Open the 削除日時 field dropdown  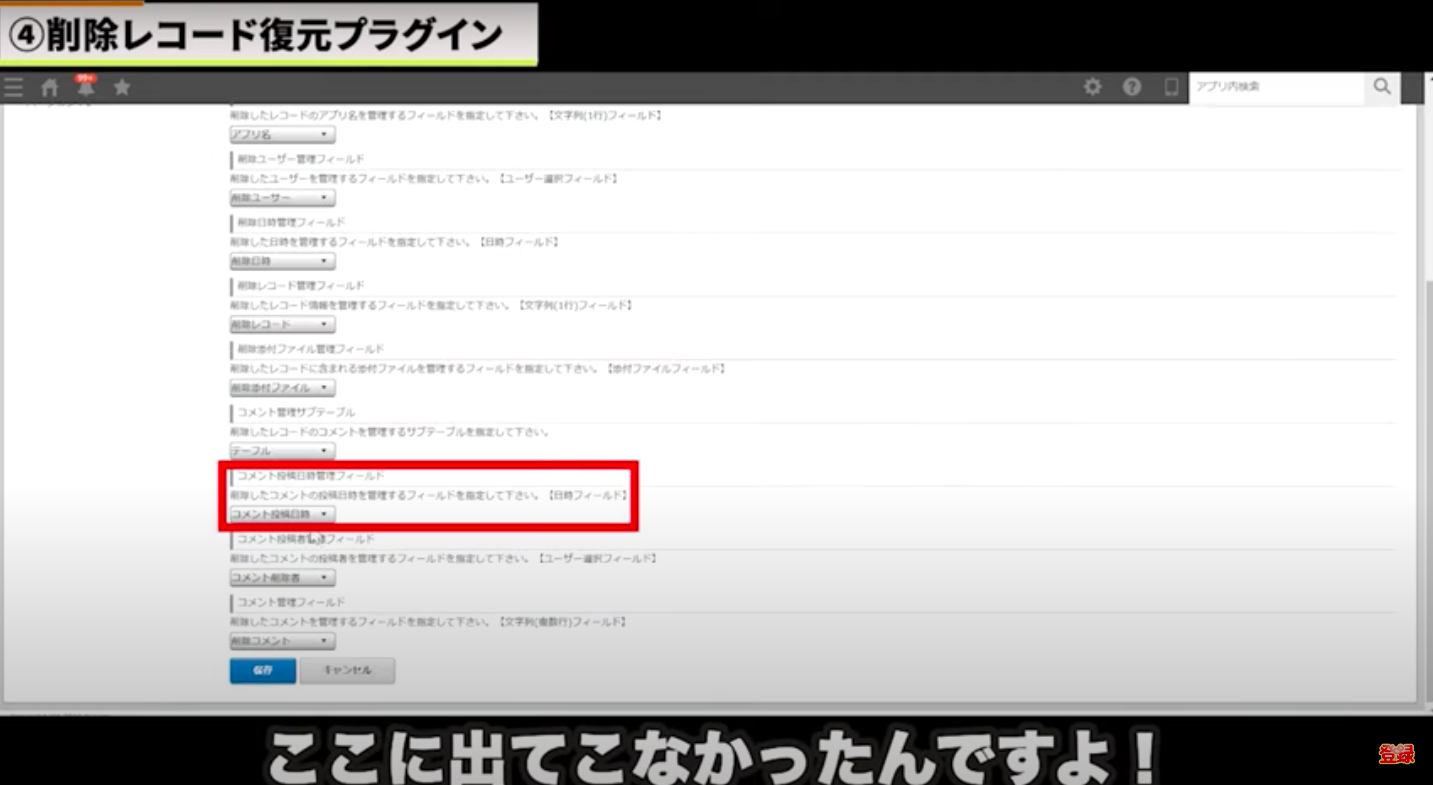coord(282,261)
